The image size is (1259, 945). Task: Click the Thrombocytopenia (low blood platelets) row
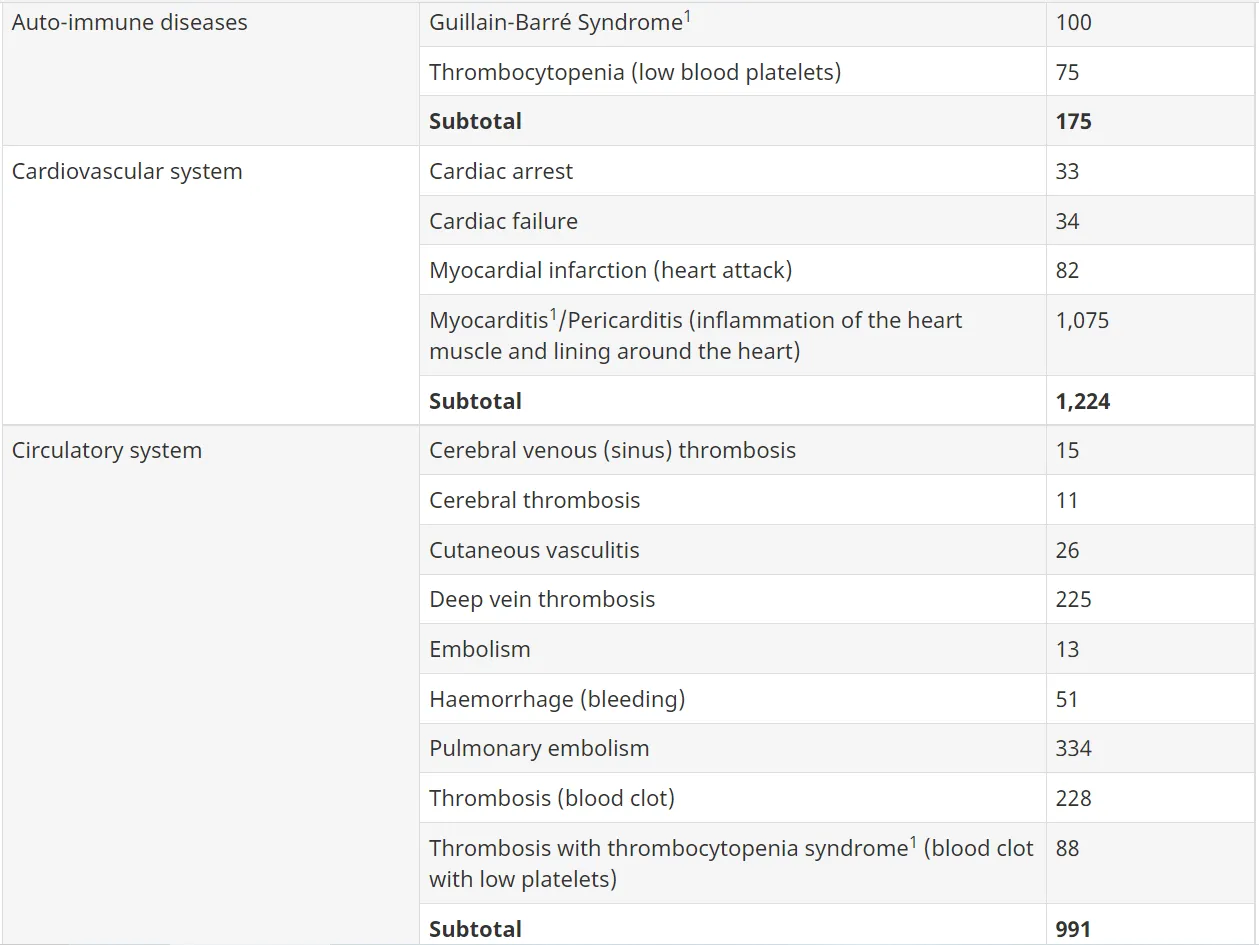(836, 72)
